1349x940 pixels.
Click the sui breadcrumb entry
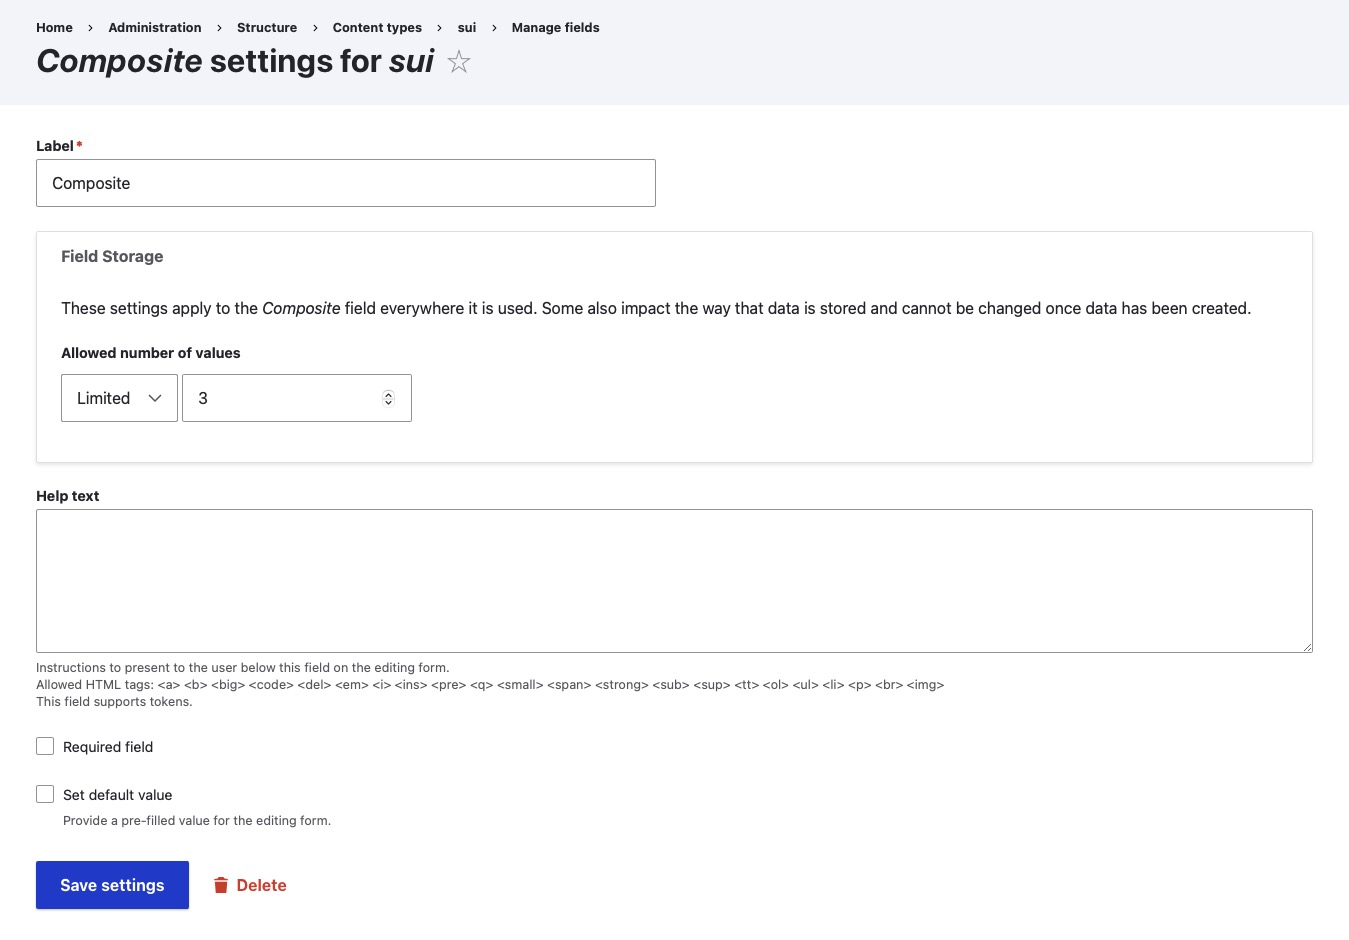[466, 27]
